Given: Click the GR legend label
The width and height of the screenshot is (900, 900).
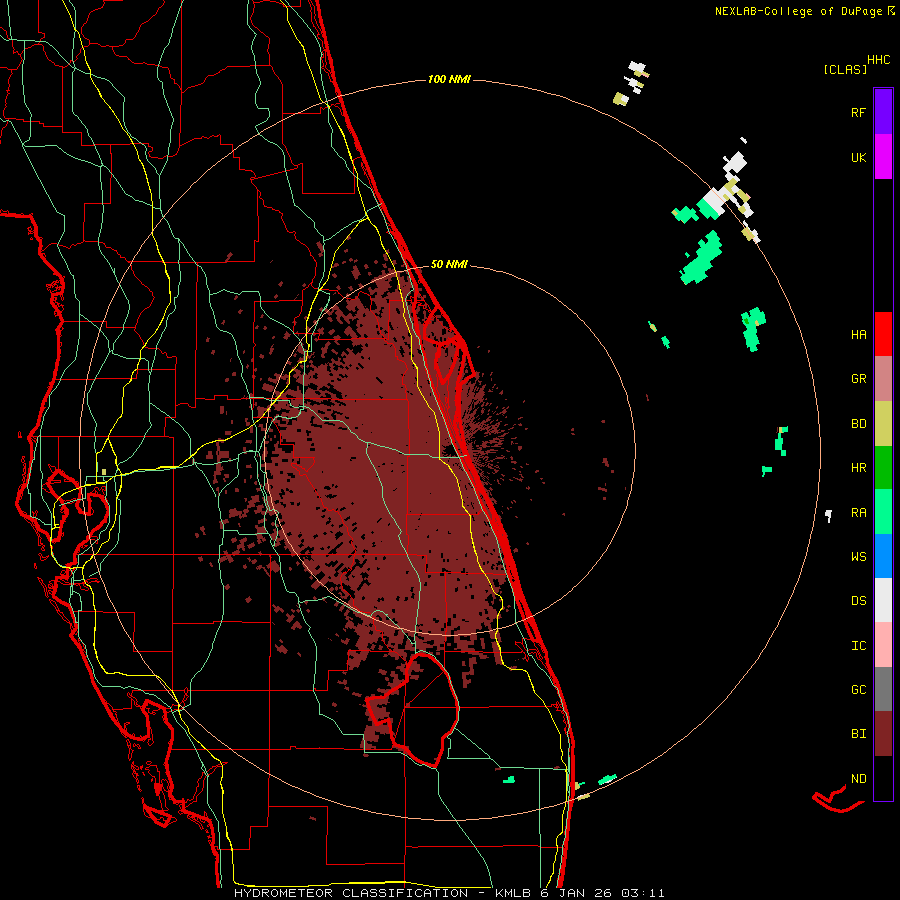Looking at the screenshot, I should 858,379.
